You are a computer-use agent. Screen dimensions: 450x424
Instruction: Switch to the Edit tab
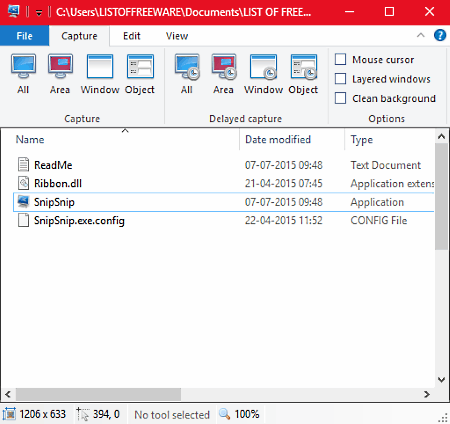[x=132, y=36]
